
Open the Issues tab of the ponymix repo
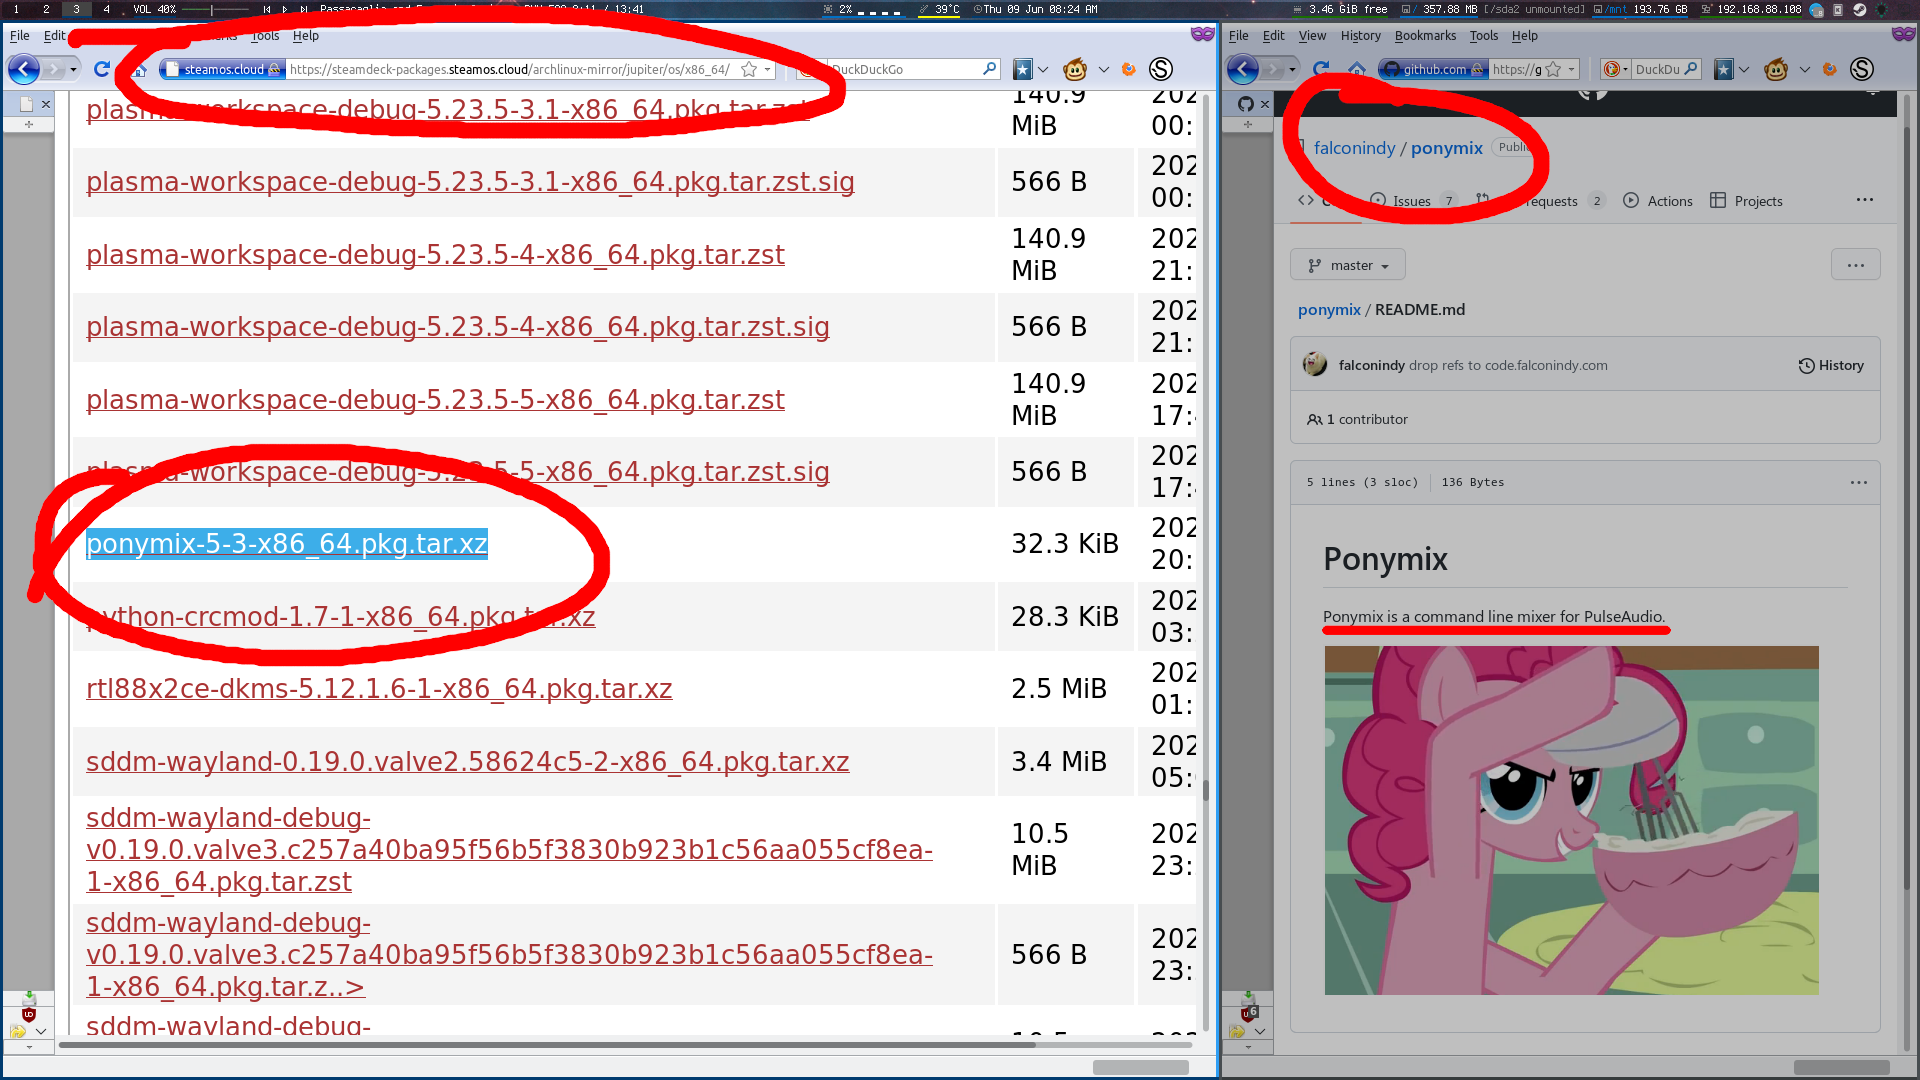[1411, 201]
